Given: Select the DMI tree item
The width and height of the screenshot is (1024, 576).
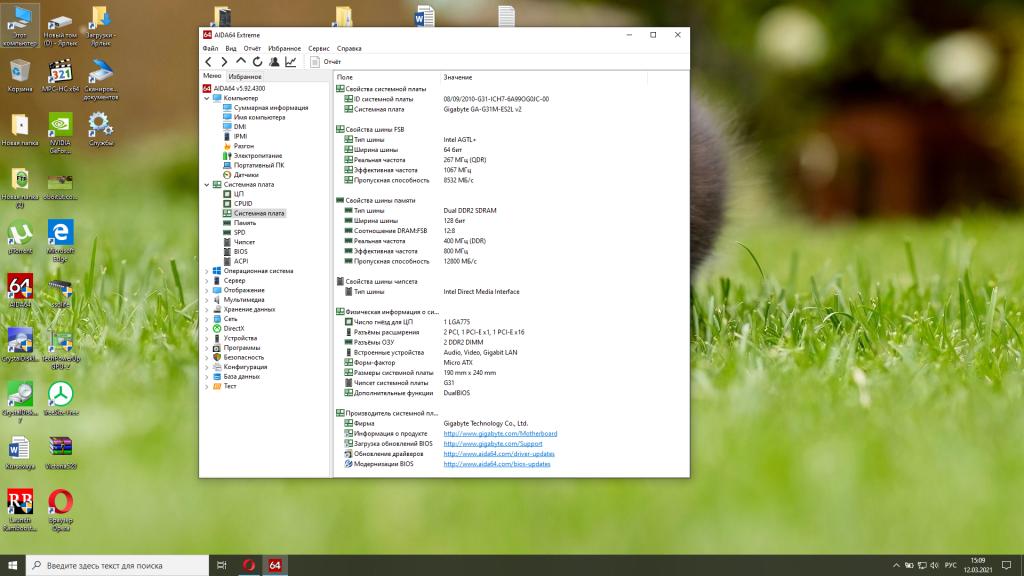Looking at the screenshot, I should pos(240,127).
